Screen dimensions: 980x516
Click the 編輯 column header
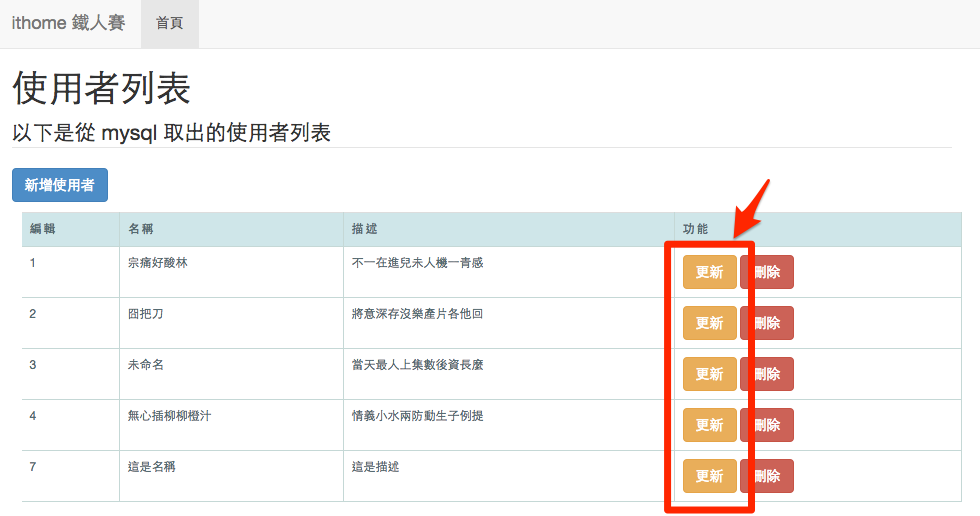tap(43, 229)
